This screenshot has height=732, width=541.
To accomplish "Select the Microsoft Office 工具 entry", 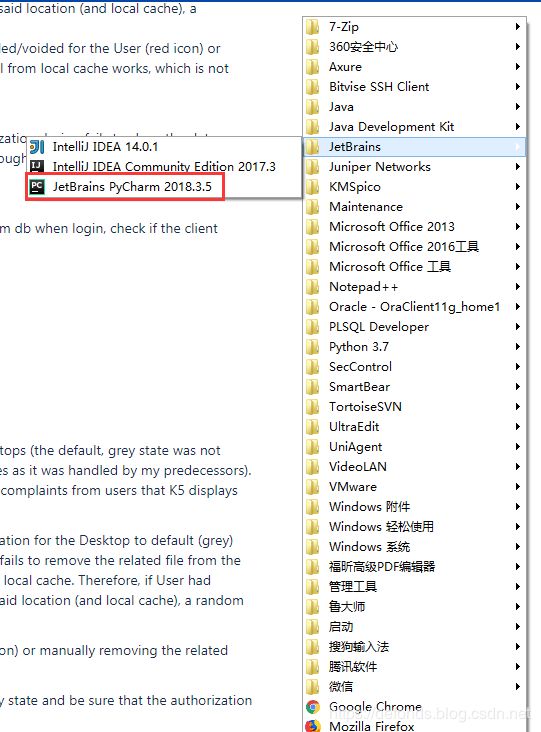I will [x=415, y=267].
